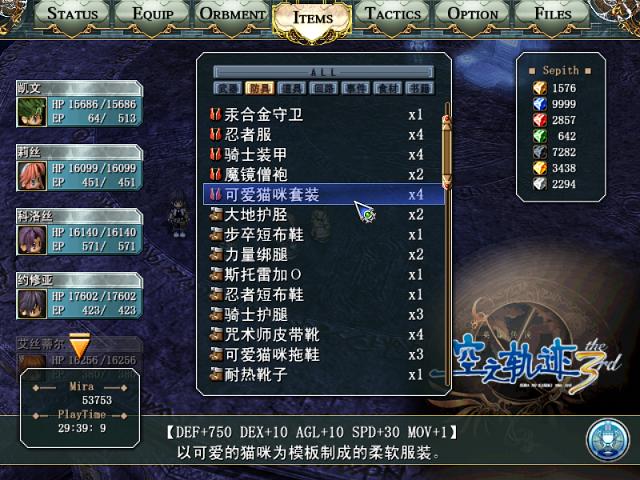Go to the Tactics tab
Image resolution: width=640 pixels, height=480 pixels.
click(x=393, y=14)
